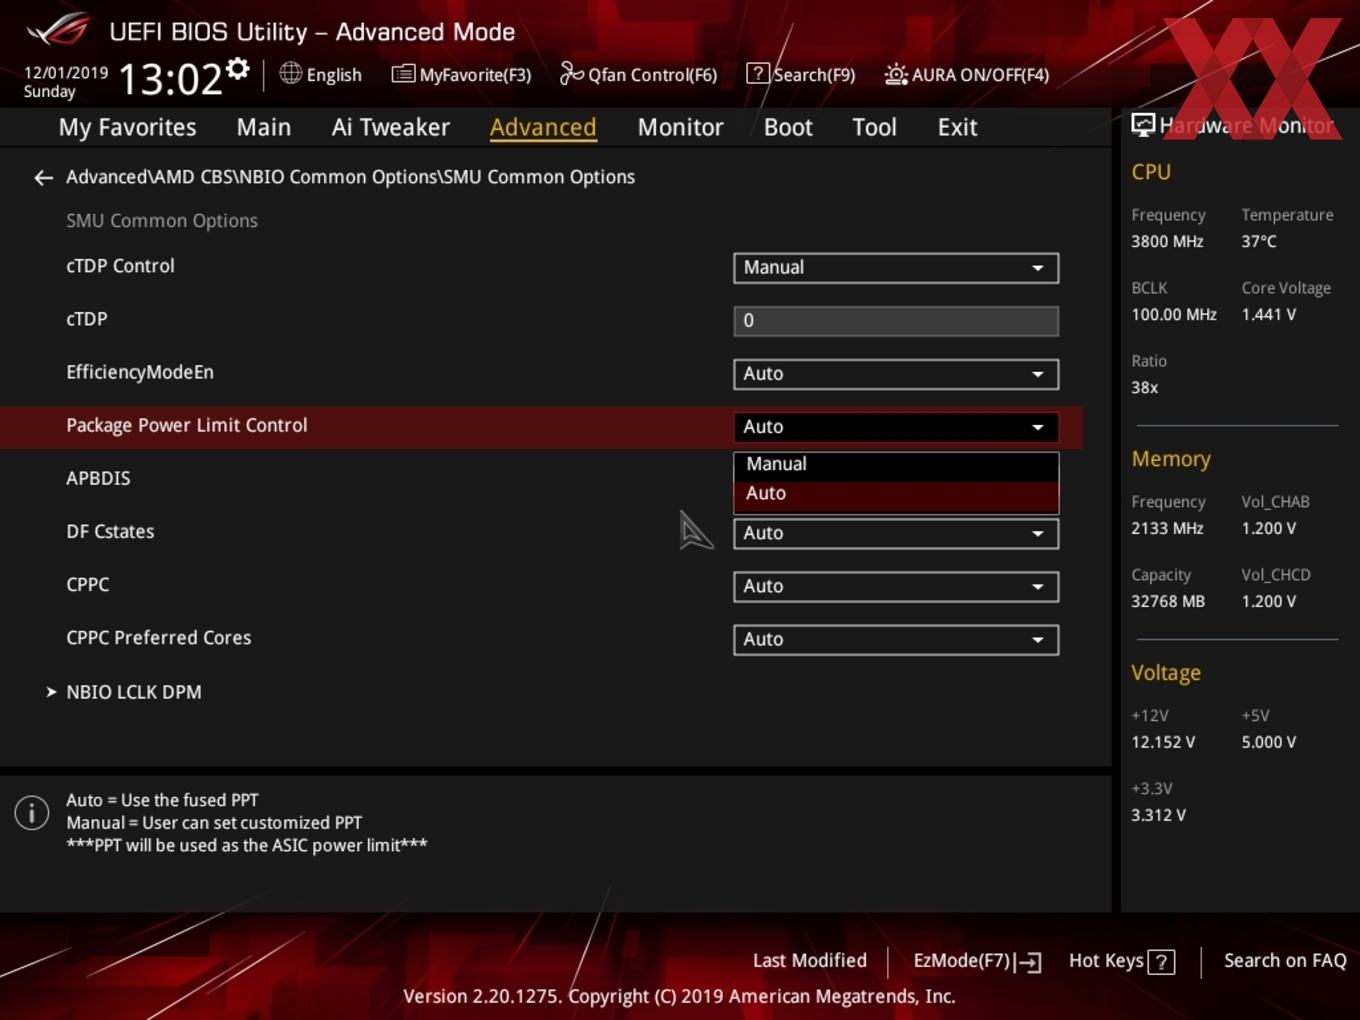Open the Hot Keys help
Image resolution: width=1360 pixels, height=1020 pixels.
point(1121,961)
